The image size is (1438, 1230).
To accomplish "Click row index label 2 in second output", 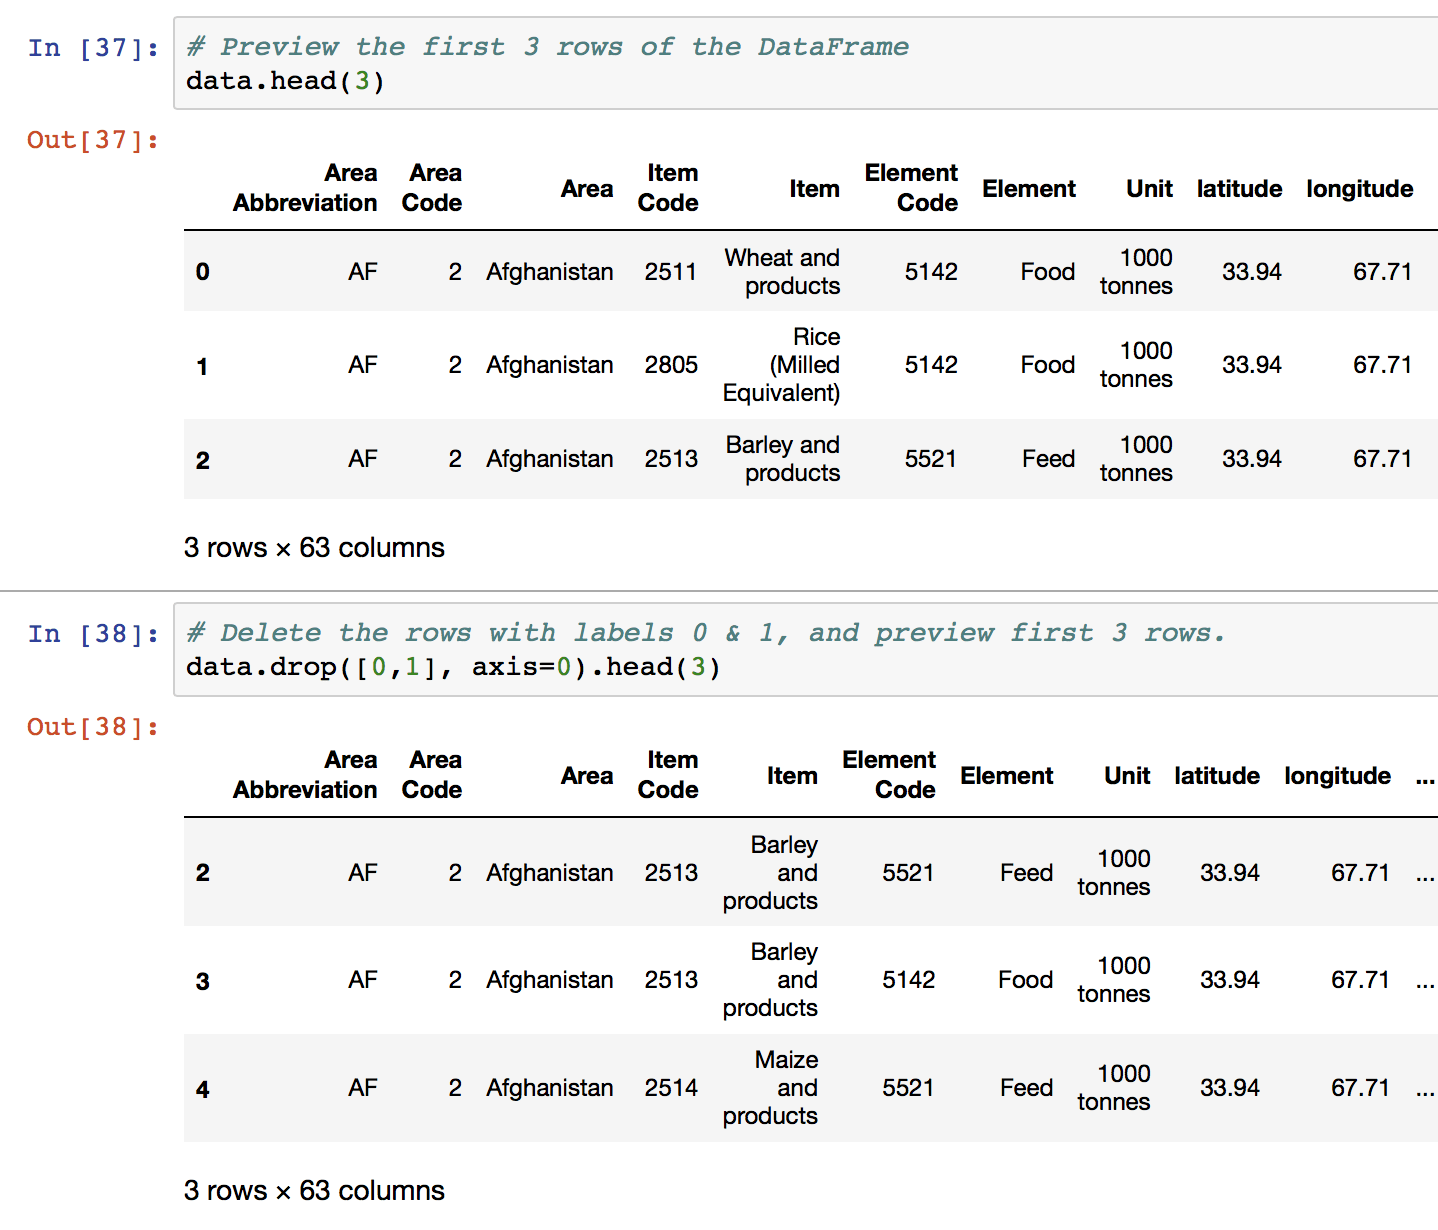I will (x=202, y=872).
